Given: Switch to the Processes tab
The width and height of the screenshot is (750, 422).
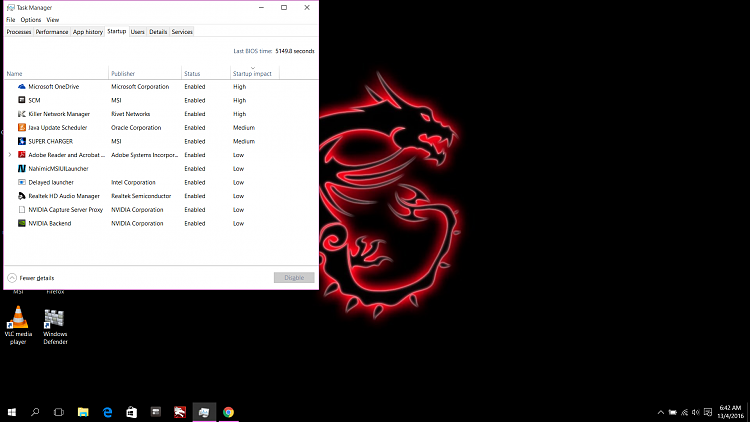Looking at the screenshot, I should pyautogui.click(x=19, y=32).
